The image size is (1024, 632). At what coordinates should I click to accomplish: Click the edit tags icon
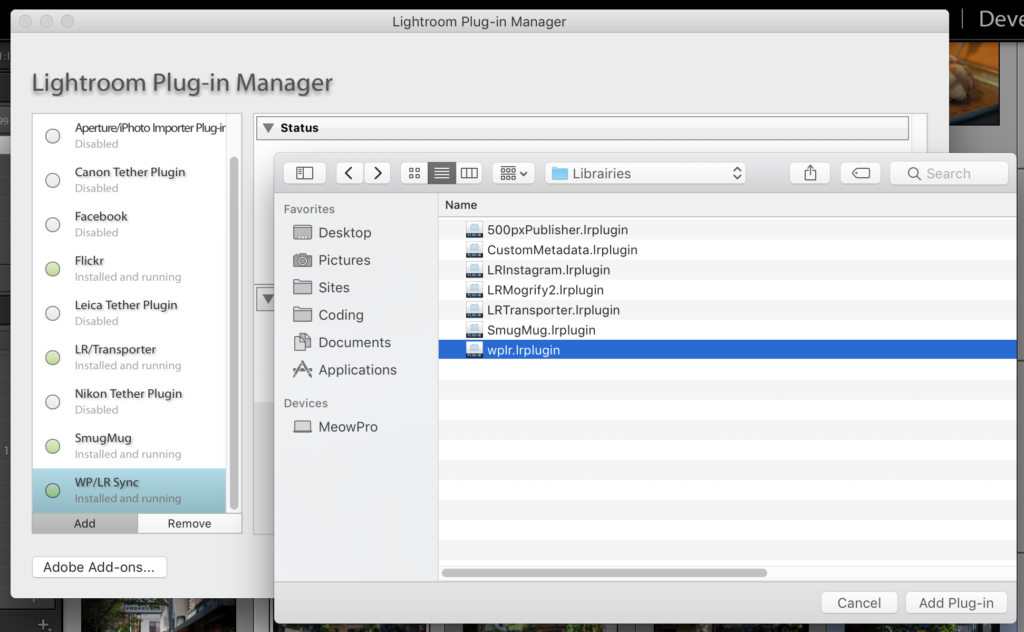pos(861,173)
